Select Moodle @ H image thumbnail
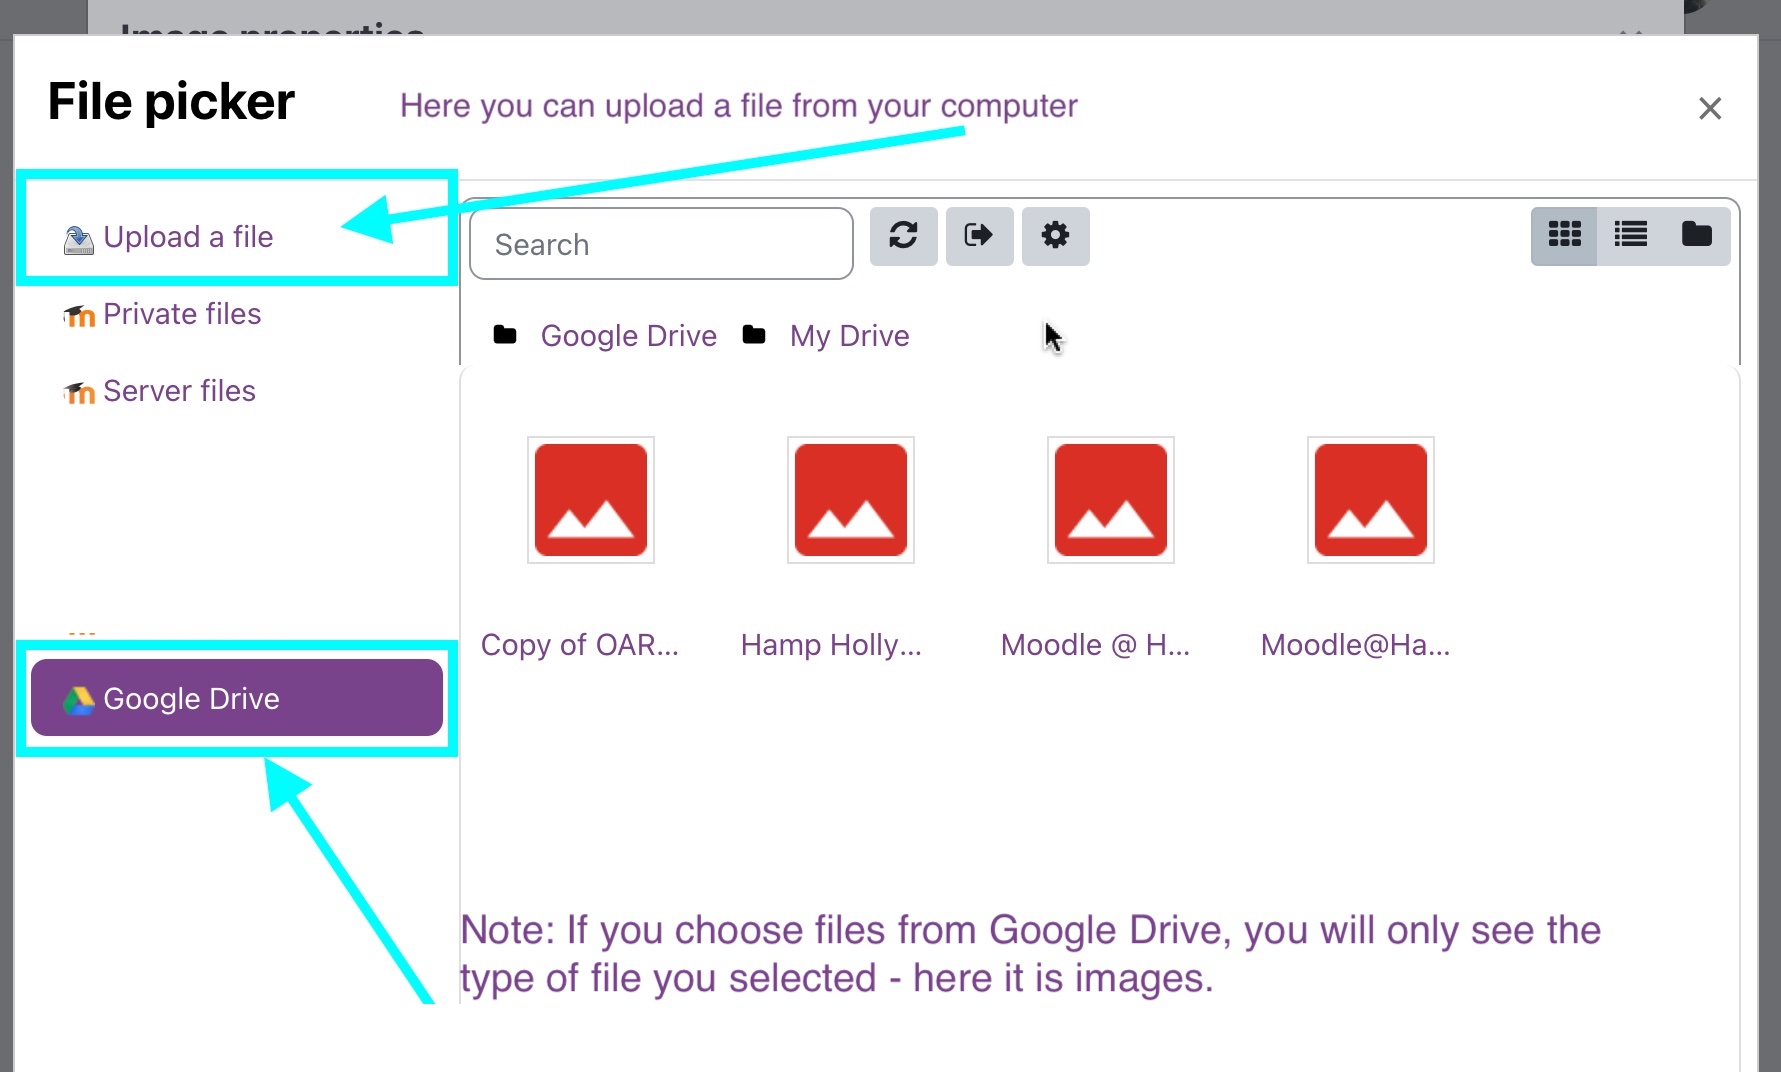The width and height of the screenshot is (1781, 1072). 1111,500
